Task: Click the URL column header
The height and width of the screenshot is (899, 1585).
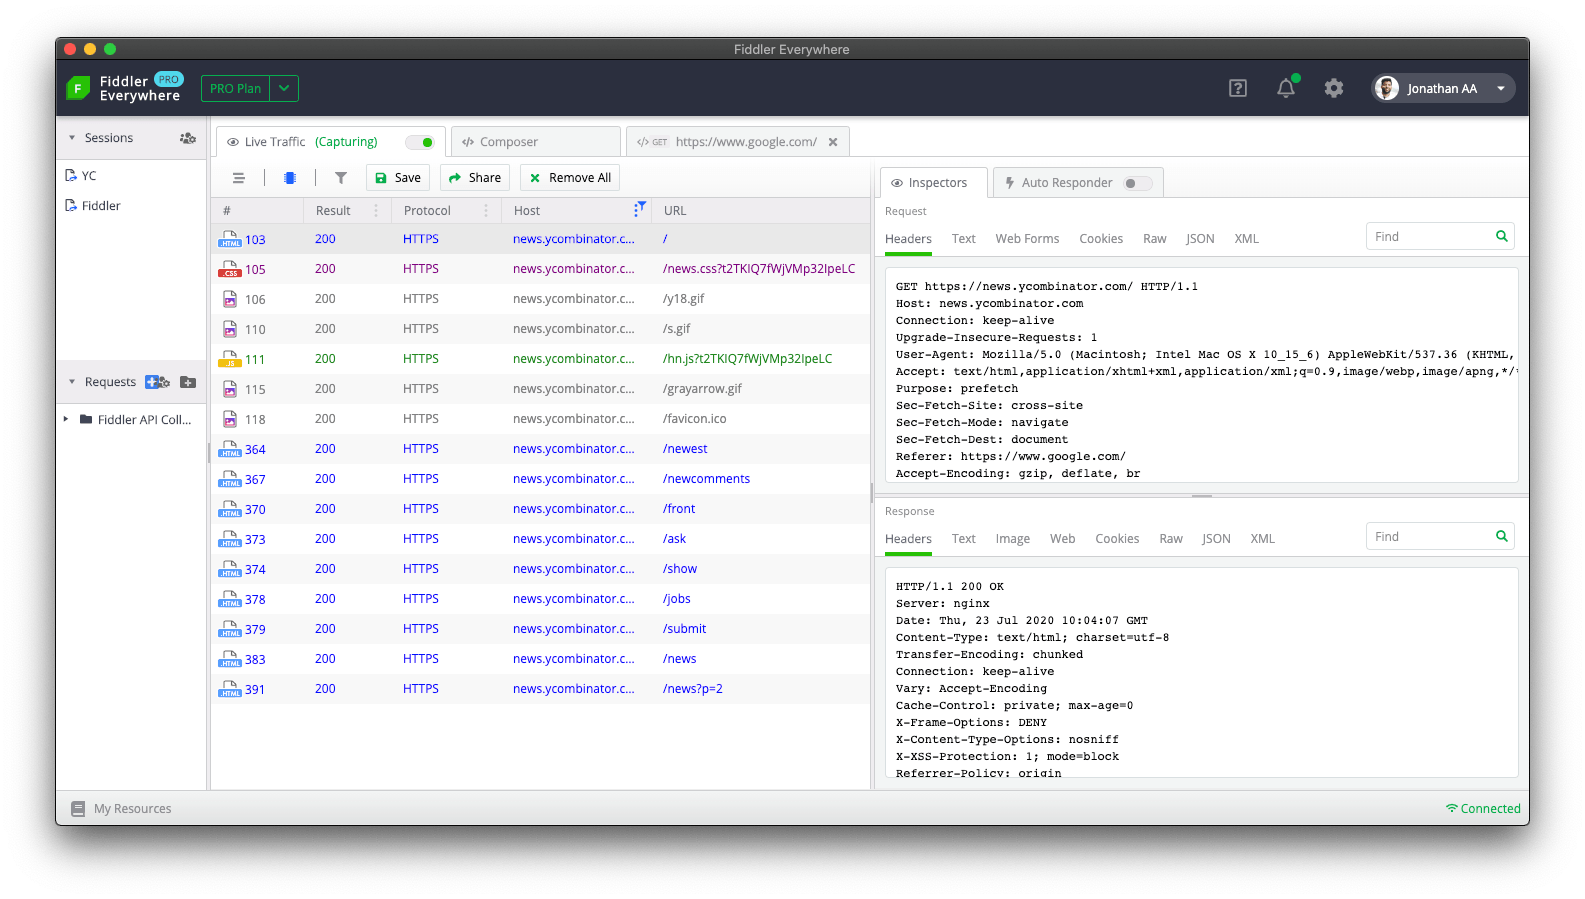Action: [761, 211]
